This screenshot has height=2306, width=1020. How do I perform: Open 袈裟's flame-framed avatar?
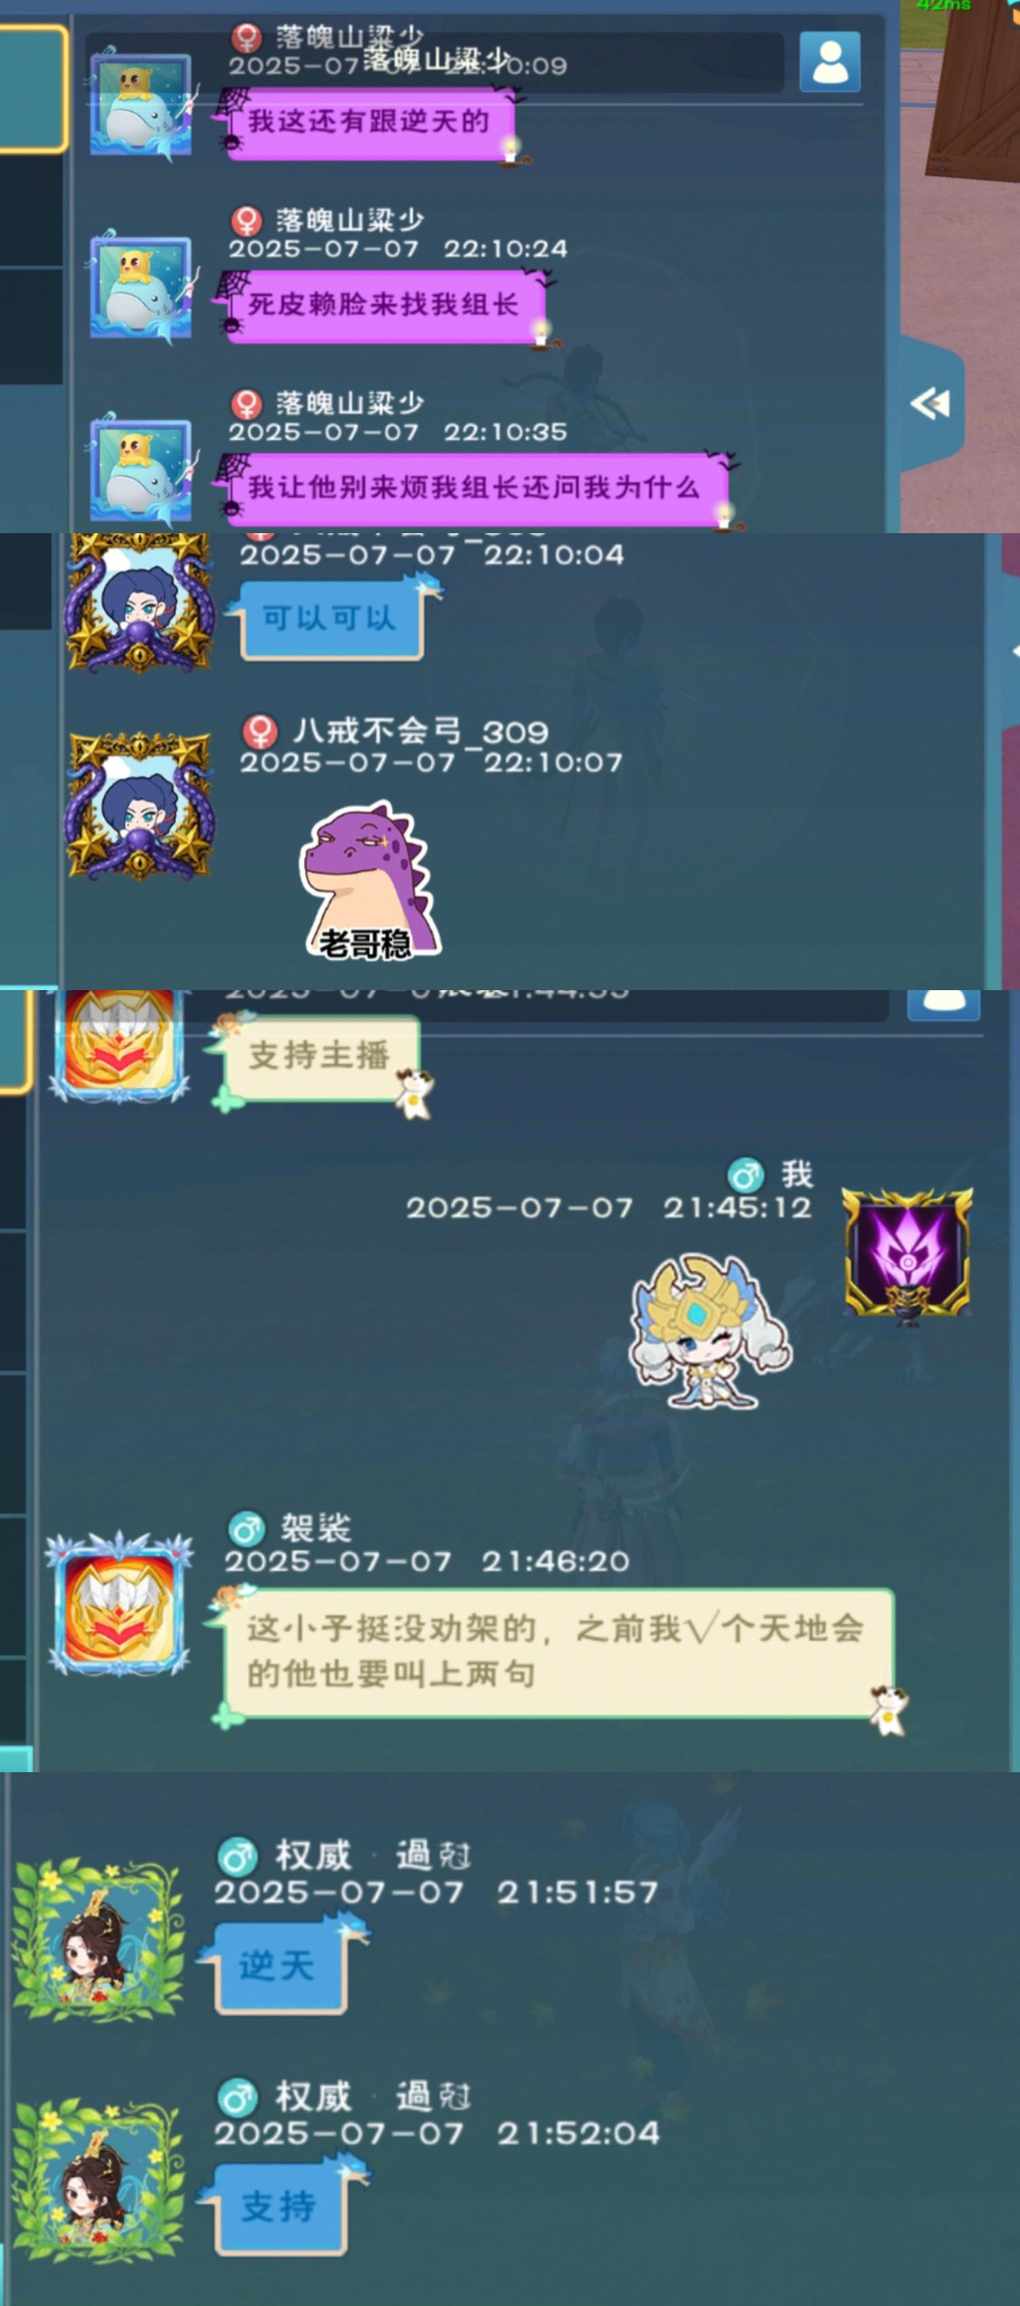[x=120, y=1604]
